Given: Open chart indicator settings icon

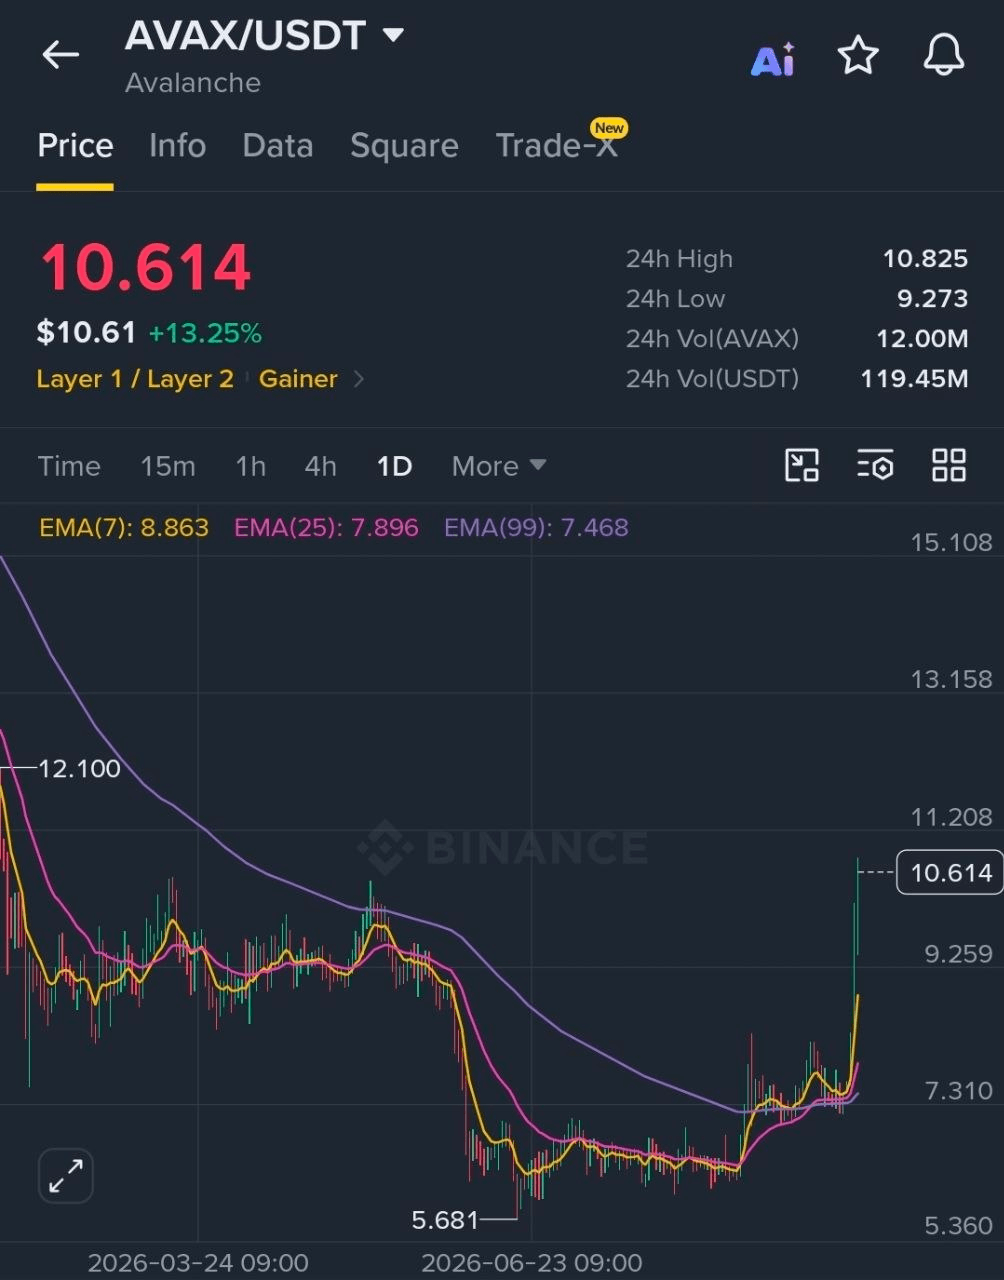Looking at the screenshot, I should tap(875, 465).
